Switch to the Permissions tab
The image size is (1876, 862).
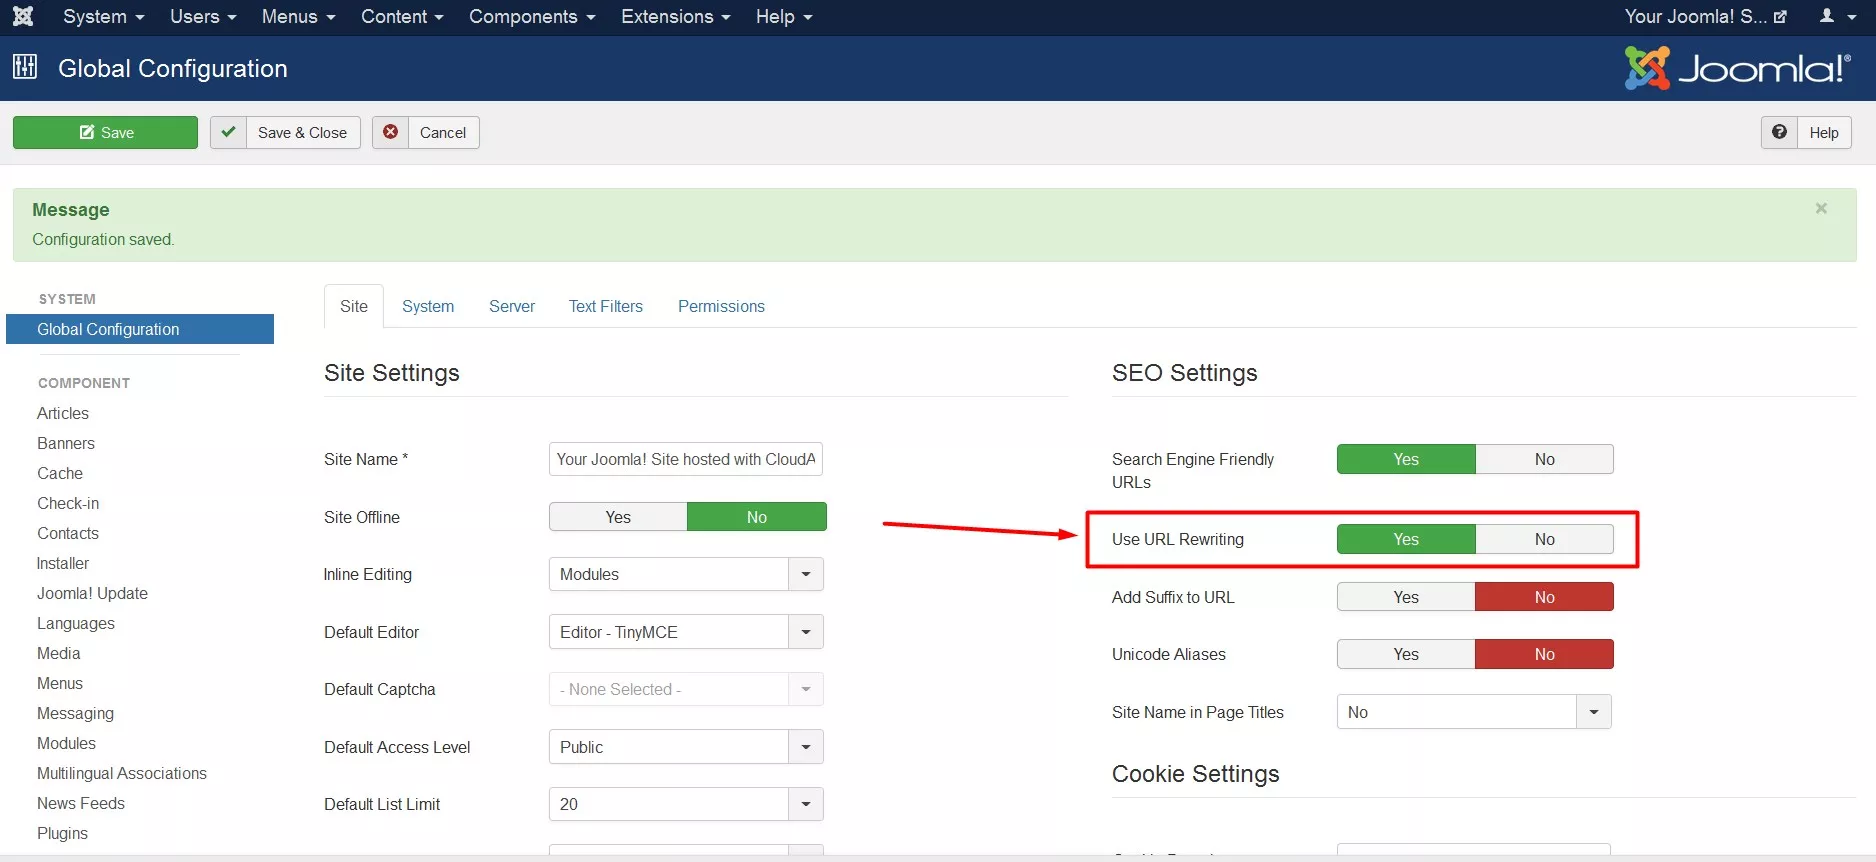point(721,306)
